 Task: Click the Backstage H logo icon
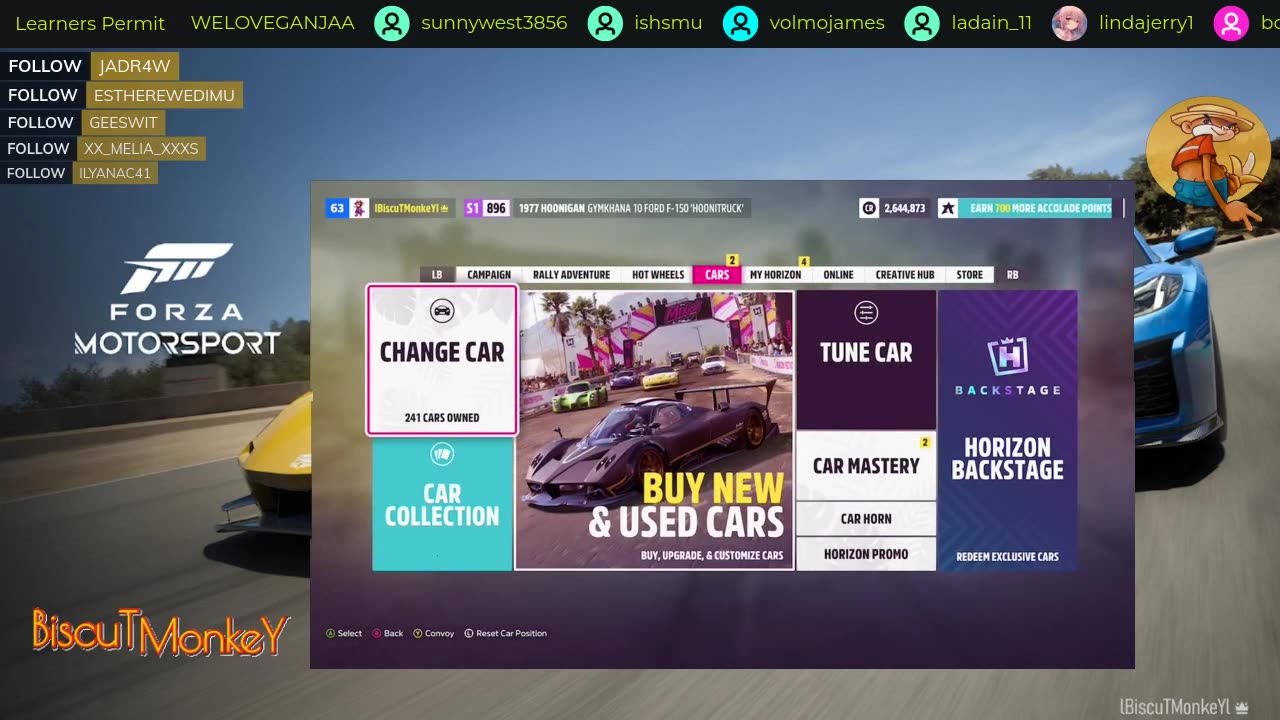click(x=1007, y=357)
